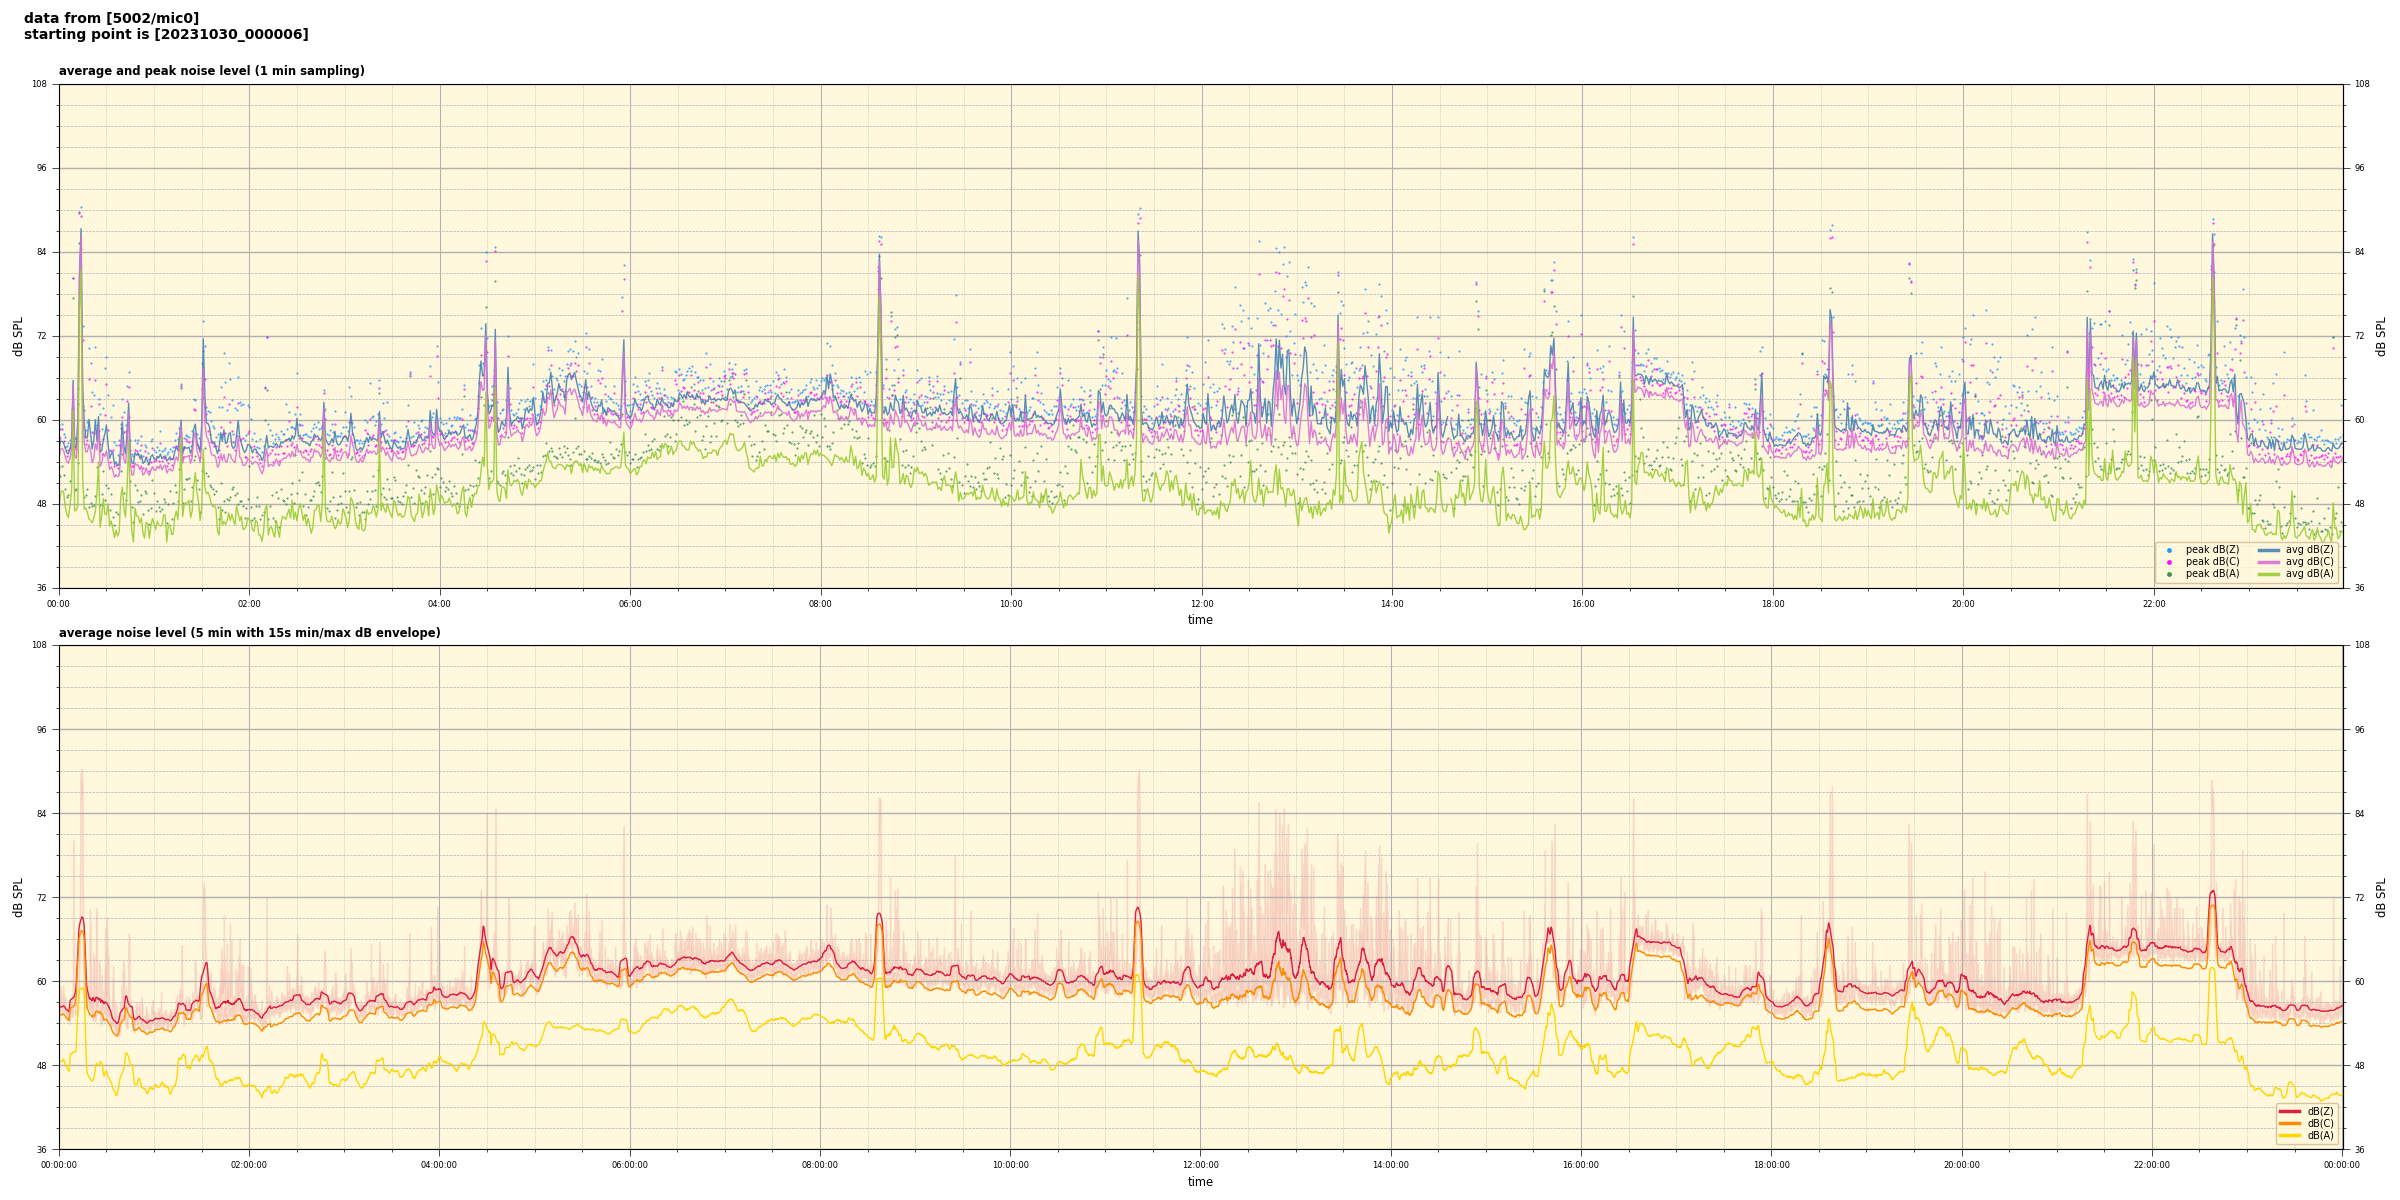Click the peak dB(C) magenta legend marker
The height and width of the screenshot is (1200, 2400).
[2169, 562]
